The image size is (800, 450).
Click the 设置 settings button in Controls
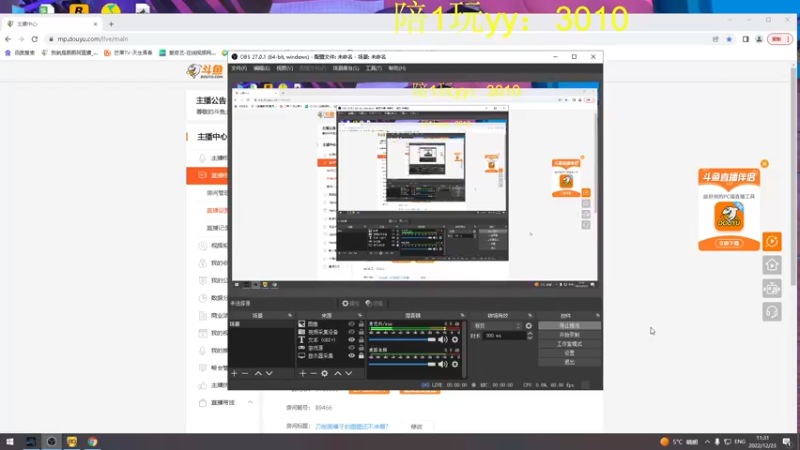[569, 353]
